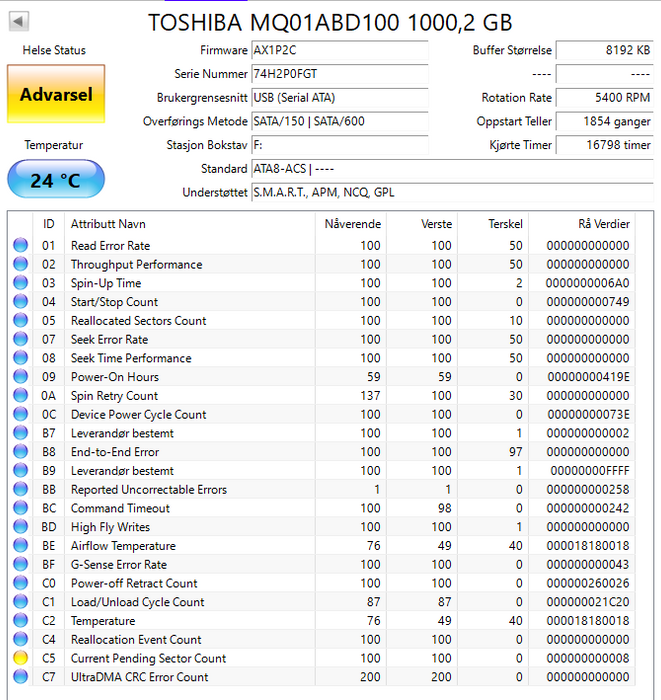Click the previous disk arrow button
Image resolution: width=661 pixels, height=700 pixels.
coord(19,21)
